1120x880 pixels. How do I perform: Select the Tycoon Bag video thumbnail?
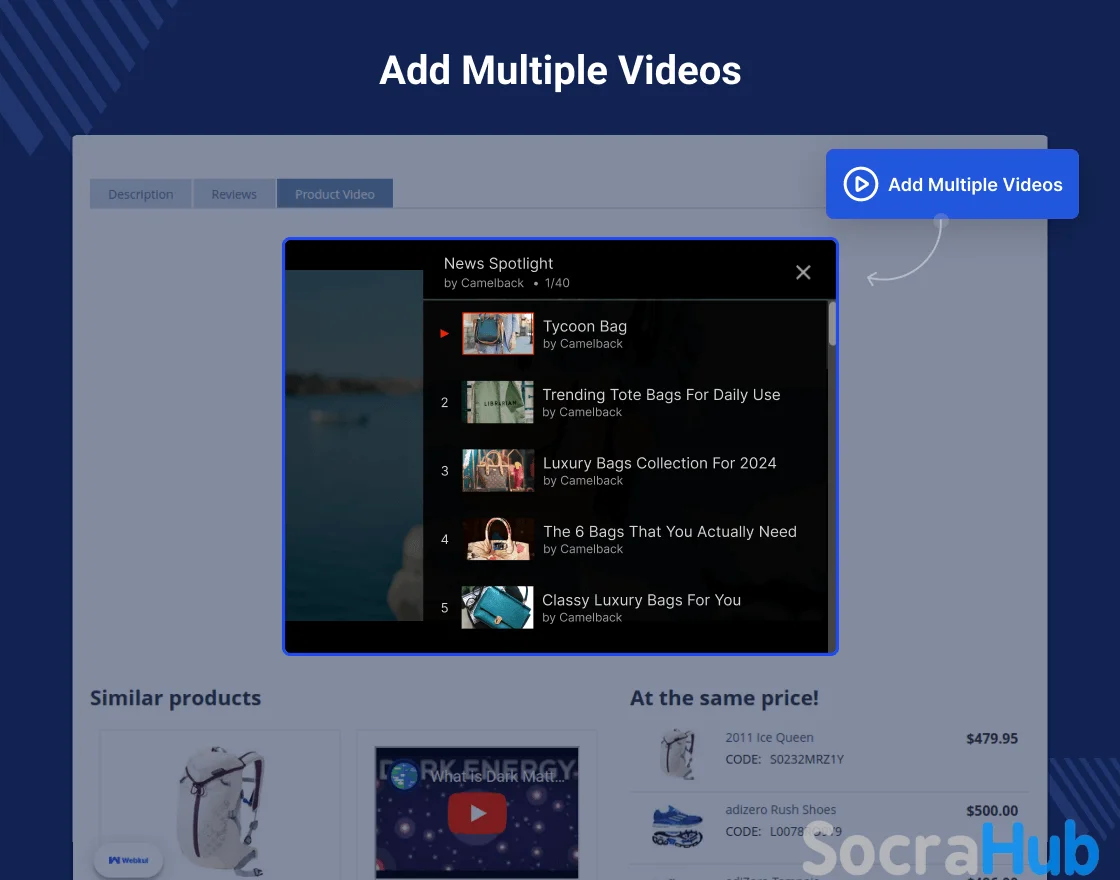pyautogui.click(x=498, y=334)
